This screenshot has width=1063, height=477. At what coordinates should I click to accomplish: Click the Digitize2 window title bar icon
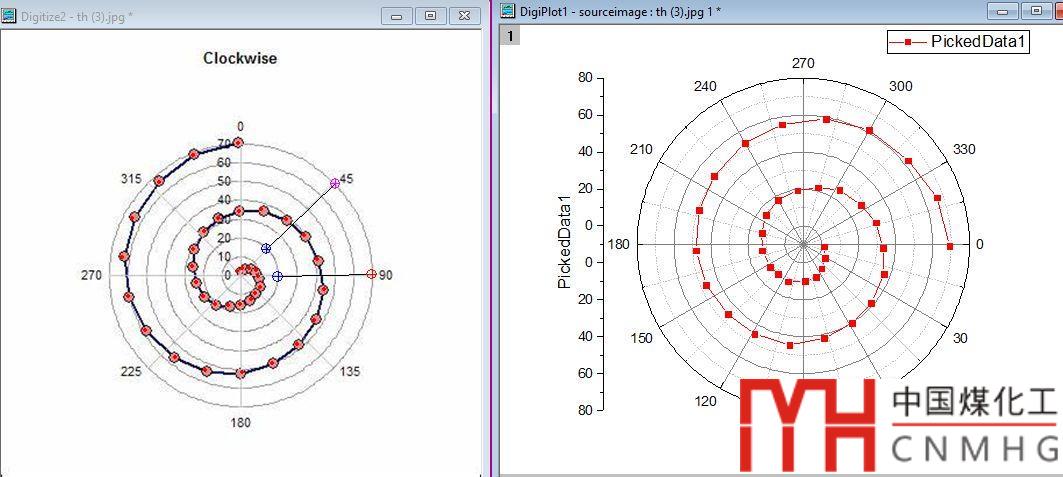(x=9, y=15)
